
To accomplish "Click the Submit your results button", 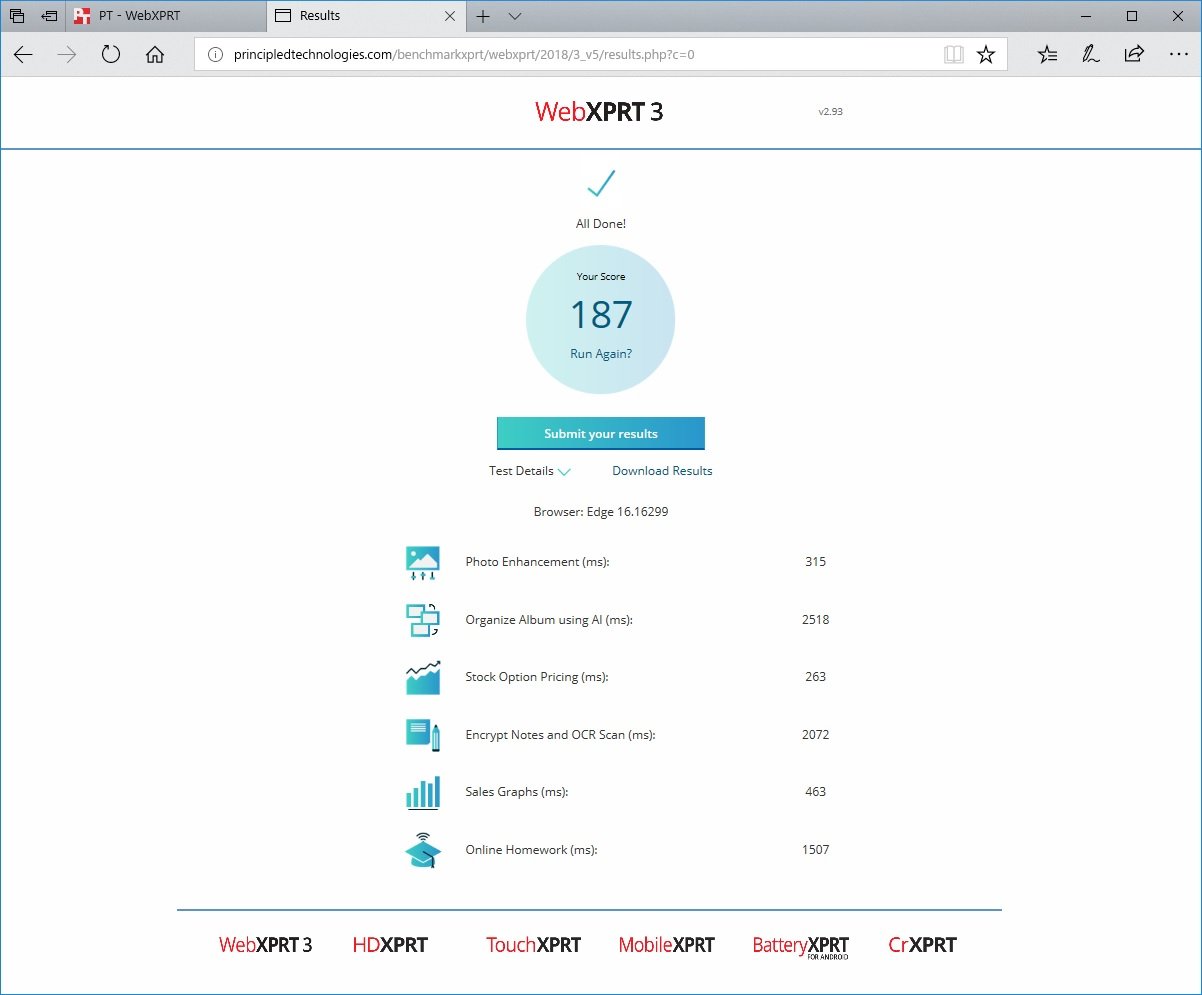I will (x=601, y=434).
